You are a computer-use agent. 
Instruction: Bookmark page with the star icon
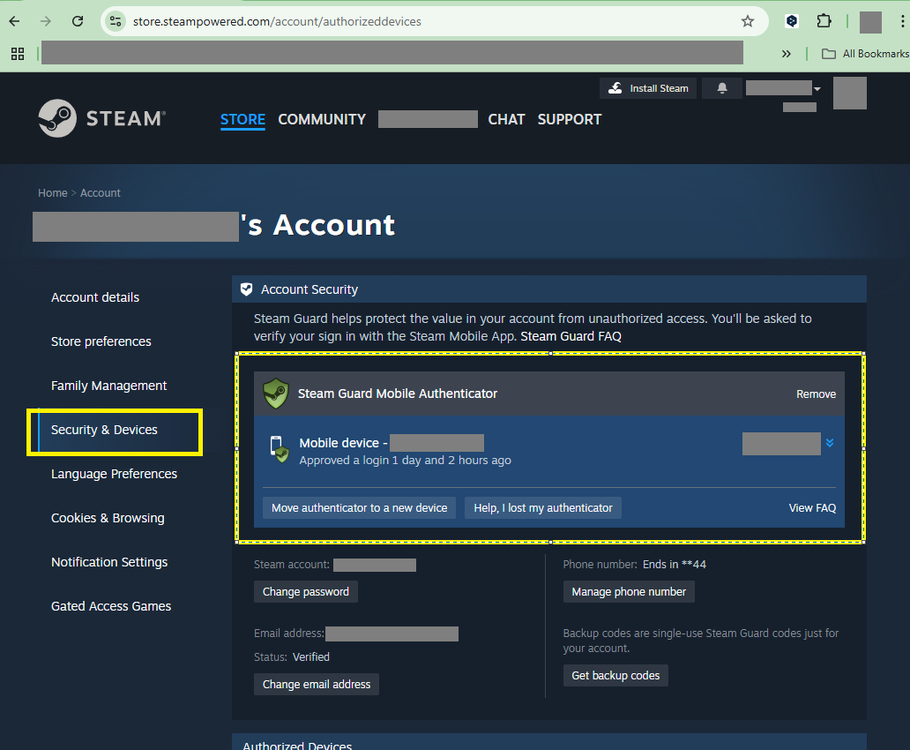pyautogui.click(x=747, y=21)
